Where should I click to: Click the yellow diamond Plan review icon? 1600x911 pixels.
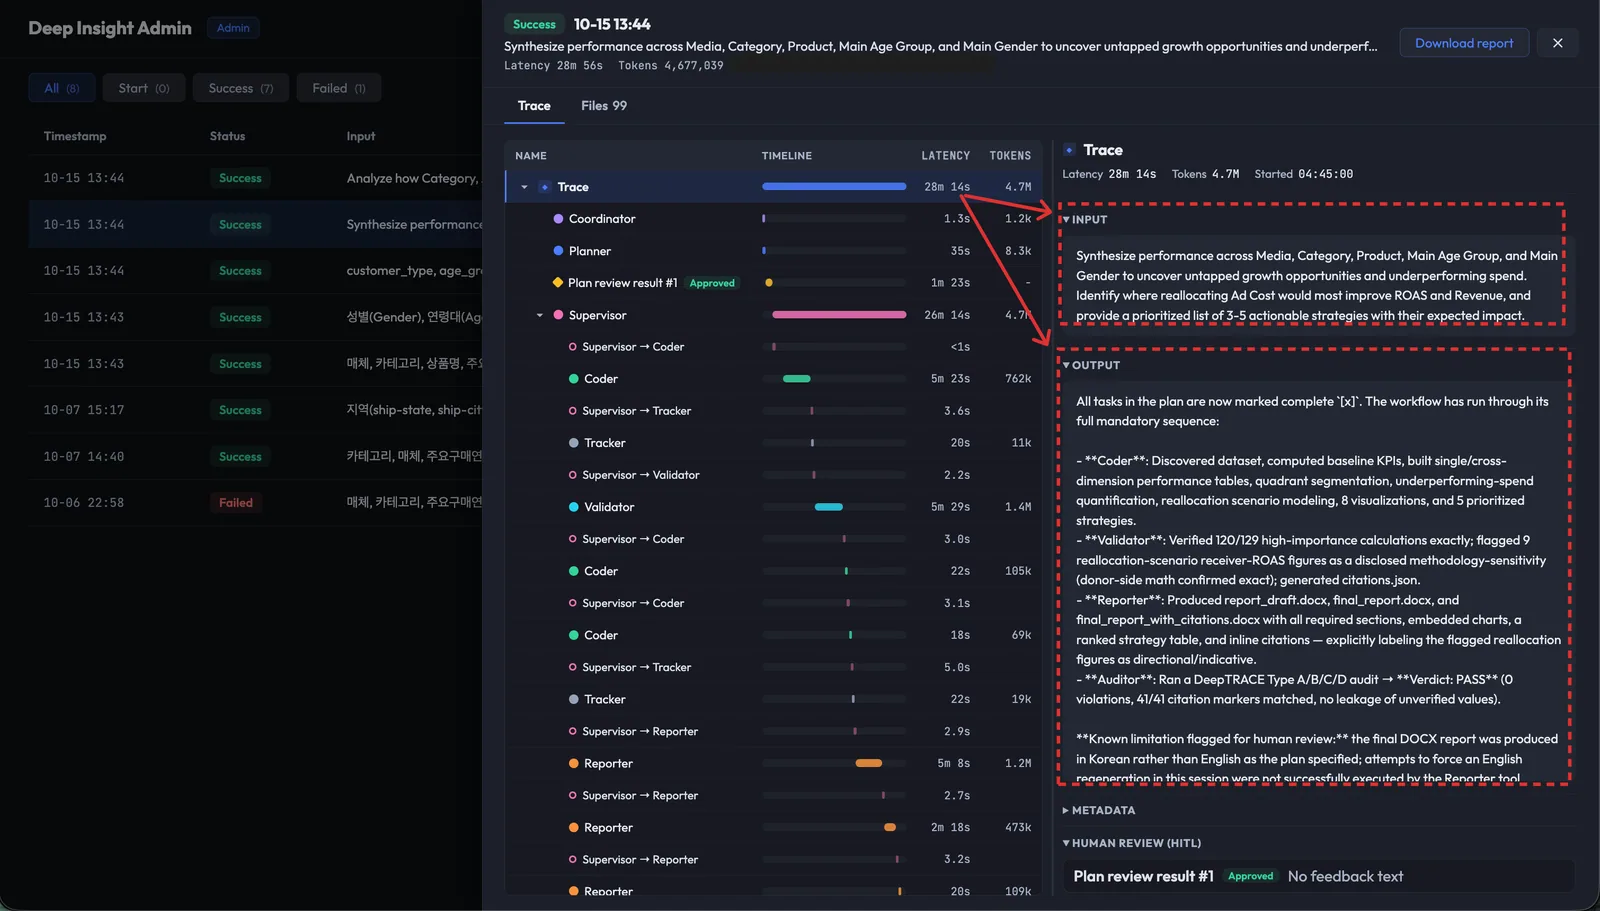558,283
